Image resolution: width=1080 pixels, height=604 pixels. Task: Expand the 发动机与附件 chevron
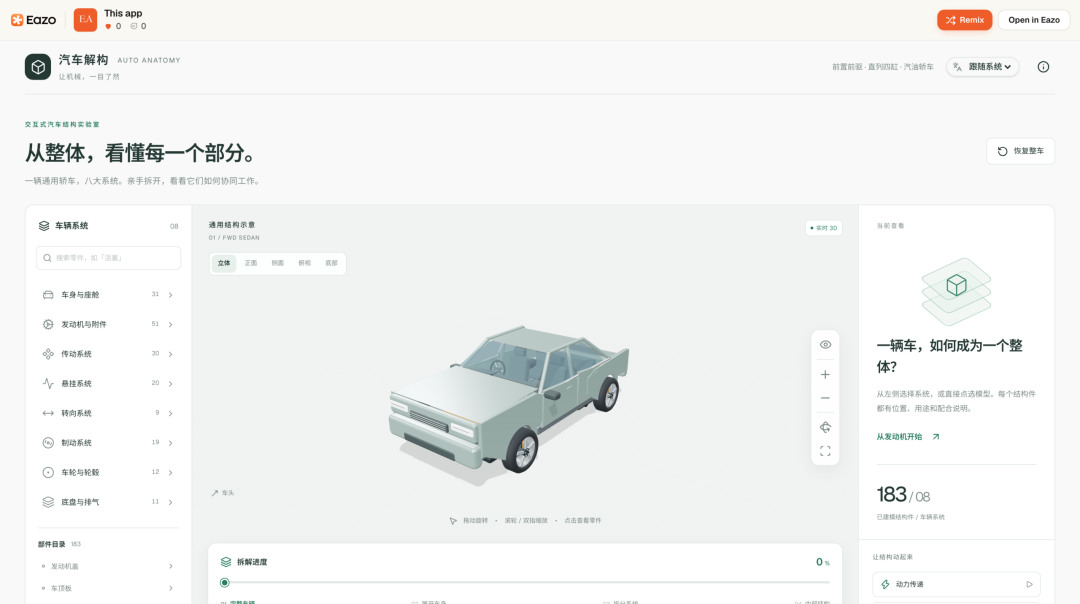[171, 324]
